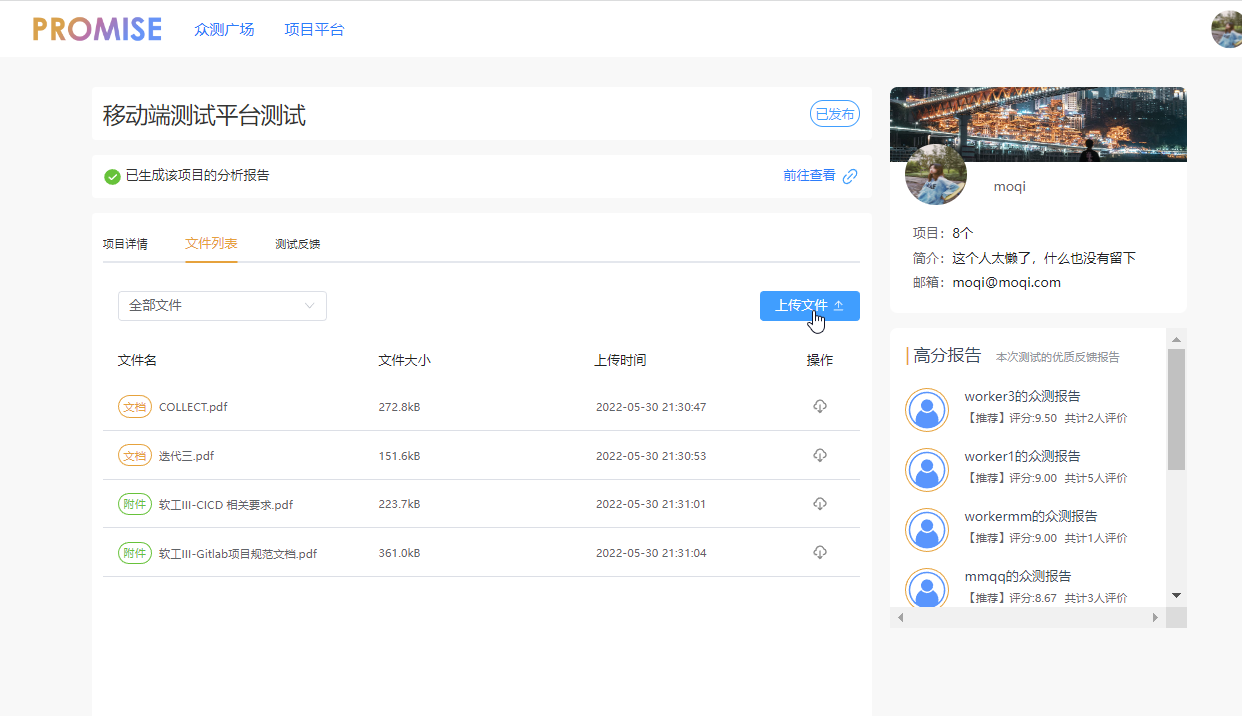1242x716 pixels.
Task: Switch to 项目详情 tab
Action: pos(125,244)
